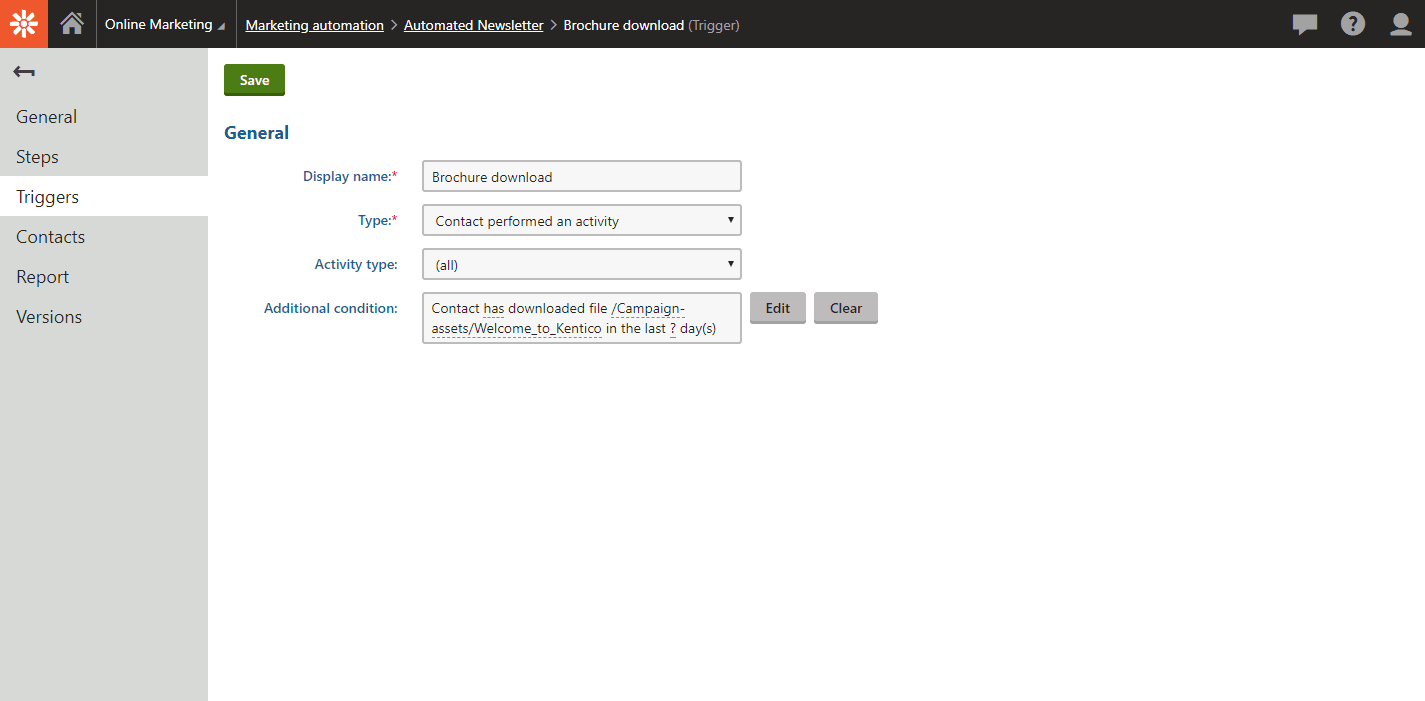Image resolution: width=1425 pixels, height=701 pixels.
Task: Open the Activity type dropdown
Action: [582, 264]
